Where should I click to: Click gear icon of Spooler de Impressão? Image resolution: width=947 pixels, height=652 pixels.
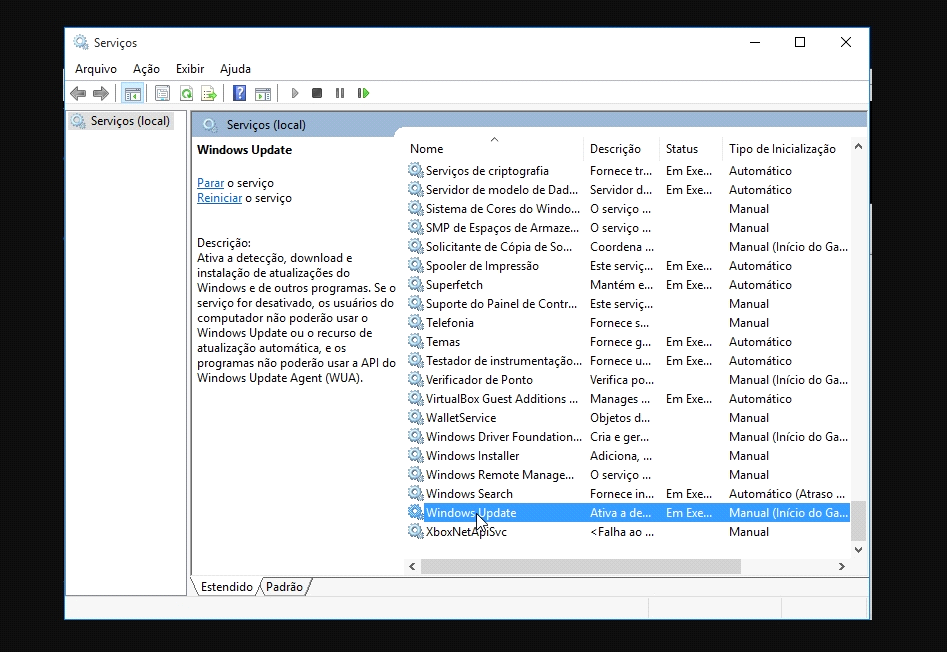pos(416,265)
